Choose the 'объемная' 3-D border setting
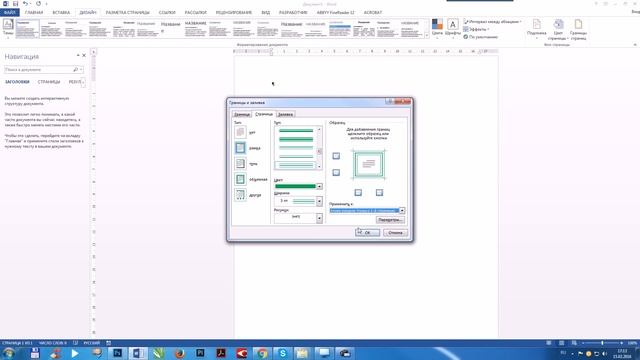 click(240, 179)
